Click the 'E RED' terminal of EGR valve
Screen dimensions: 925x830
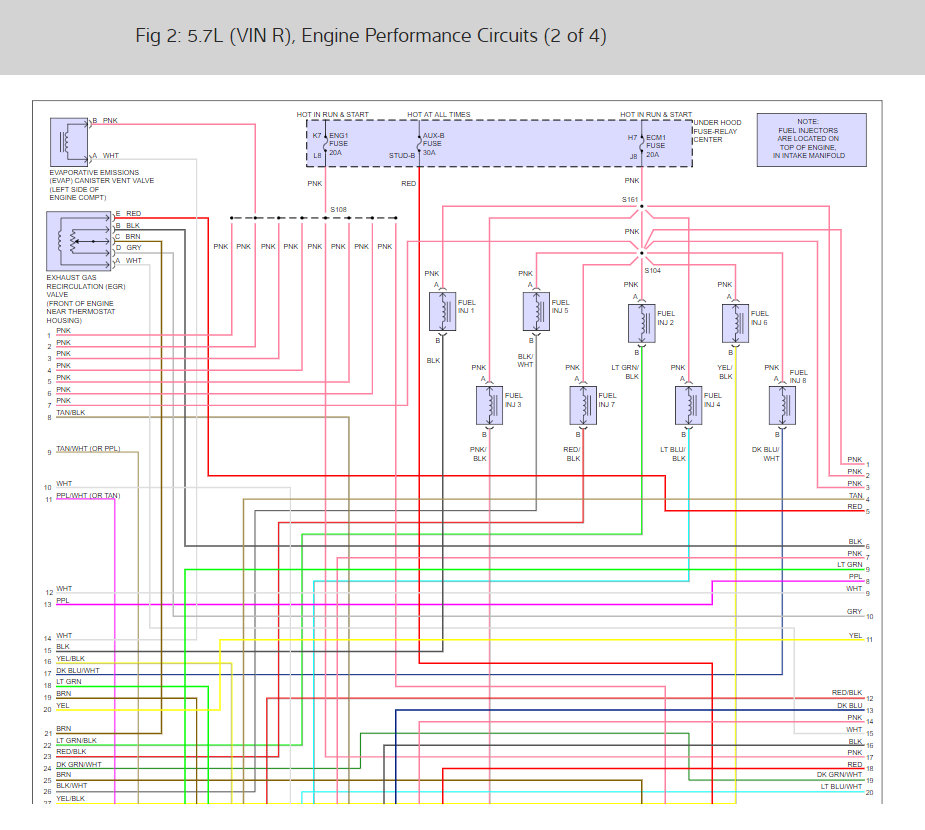128,214
